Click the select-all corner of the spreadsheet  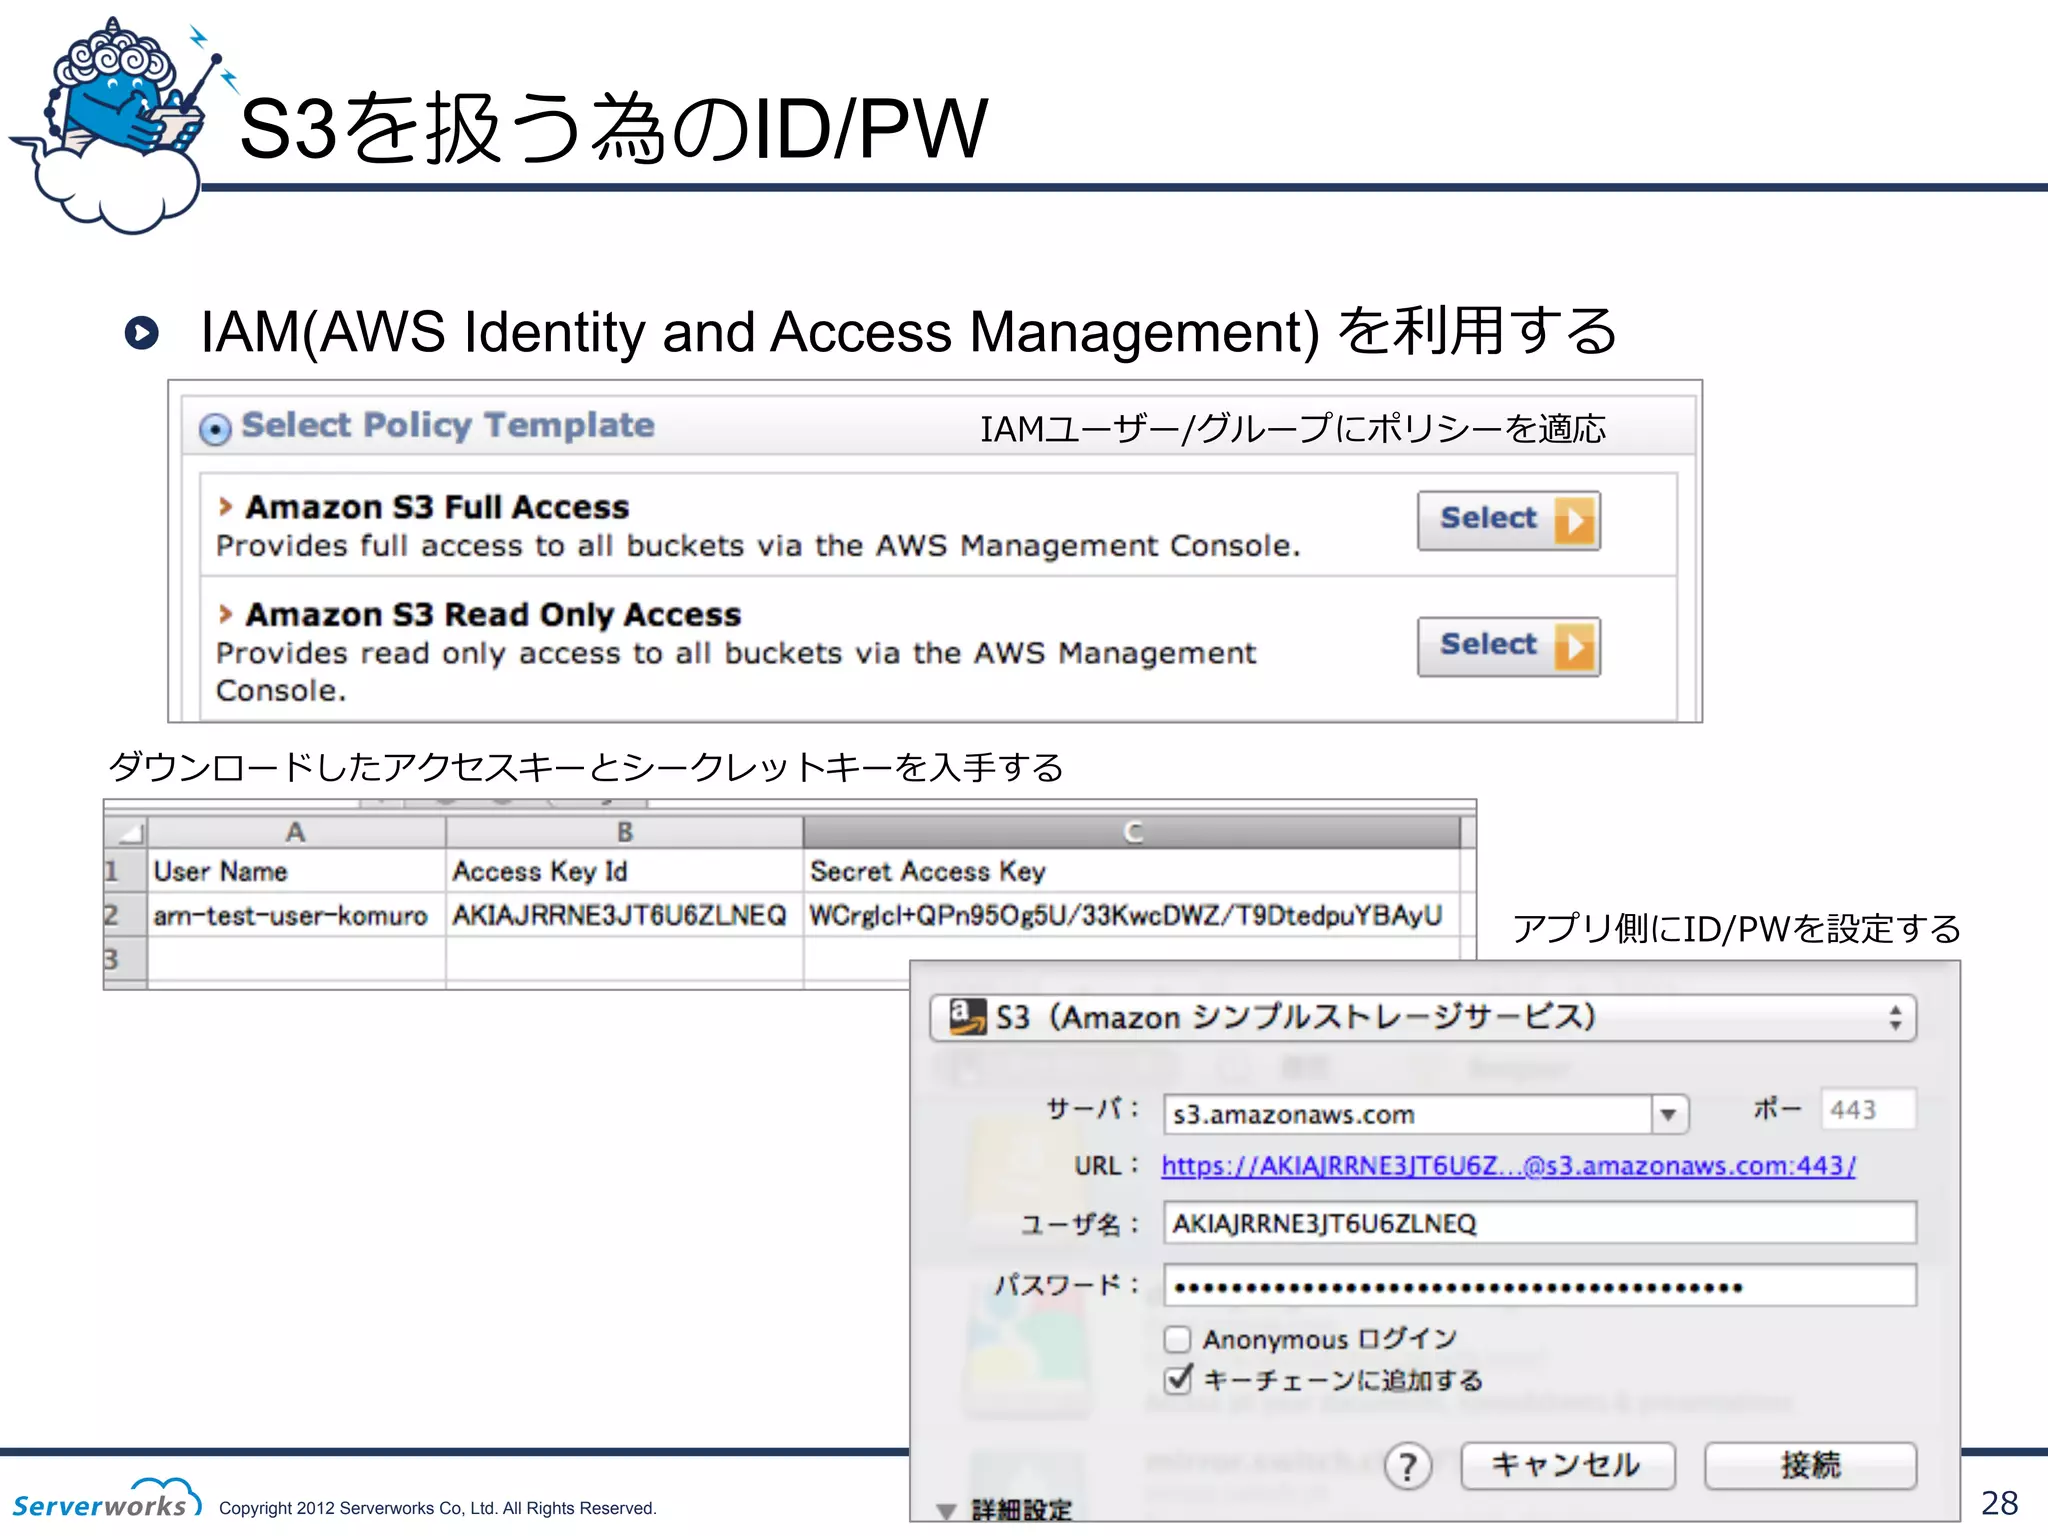click(126, 832)
